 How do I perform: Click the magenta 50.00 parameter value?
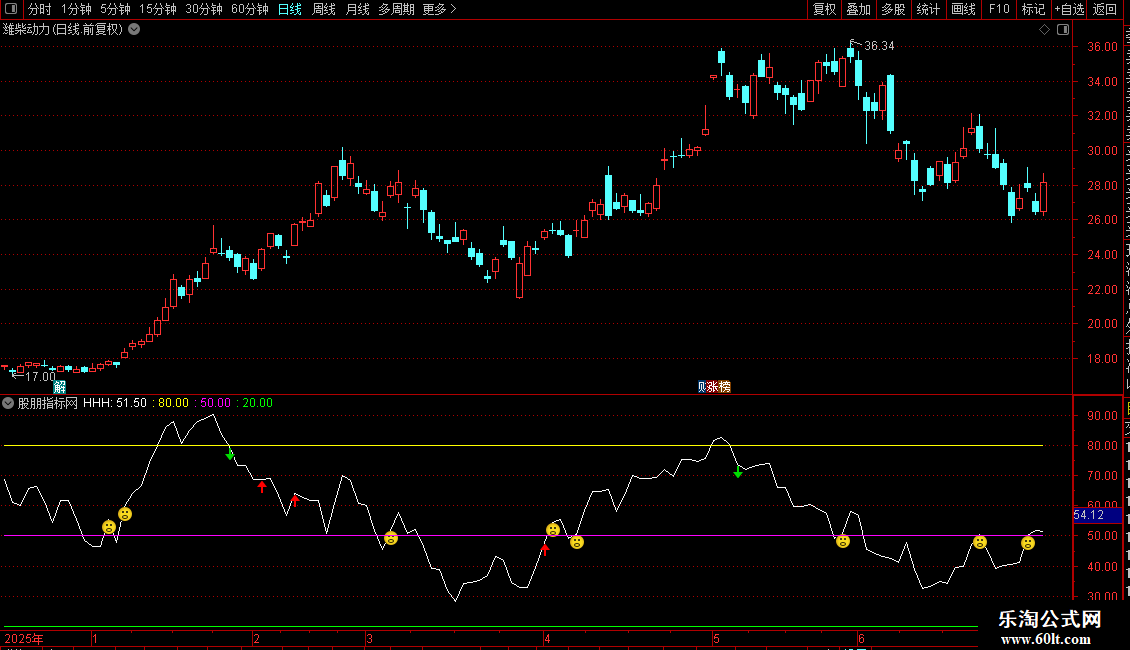tap(215, 403)
